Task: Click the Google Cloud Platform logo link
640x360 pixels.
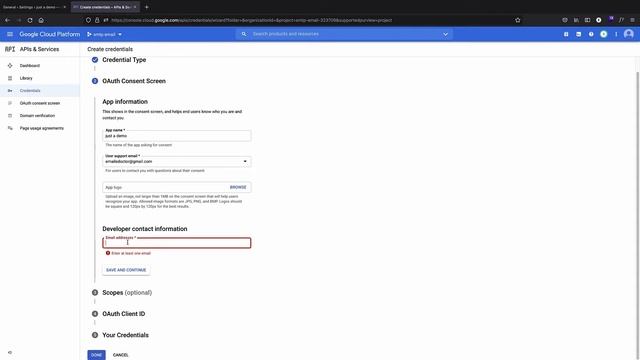Action: (50, 34)
